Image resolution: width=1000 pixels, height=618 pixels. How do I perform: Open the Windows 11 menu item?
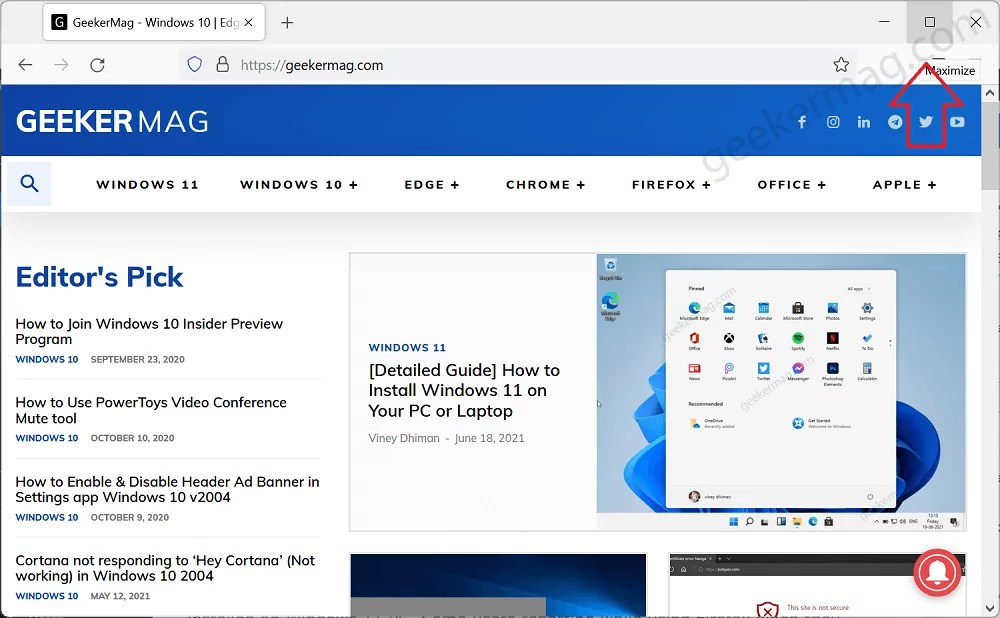click(147, 184)
